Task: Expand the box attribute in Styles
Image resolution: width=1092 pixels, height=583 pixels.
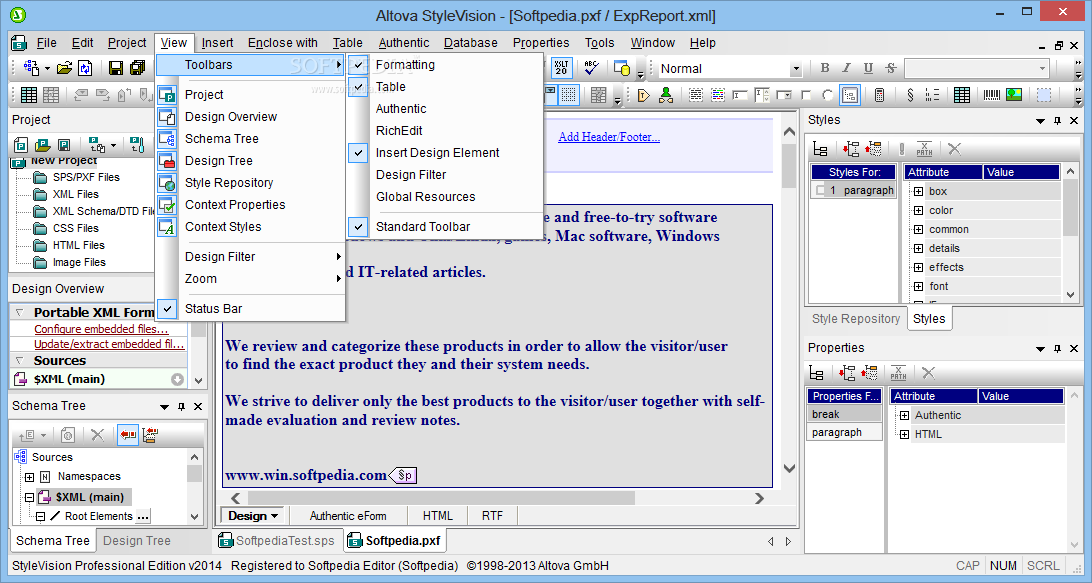Action: coord(918,191)
